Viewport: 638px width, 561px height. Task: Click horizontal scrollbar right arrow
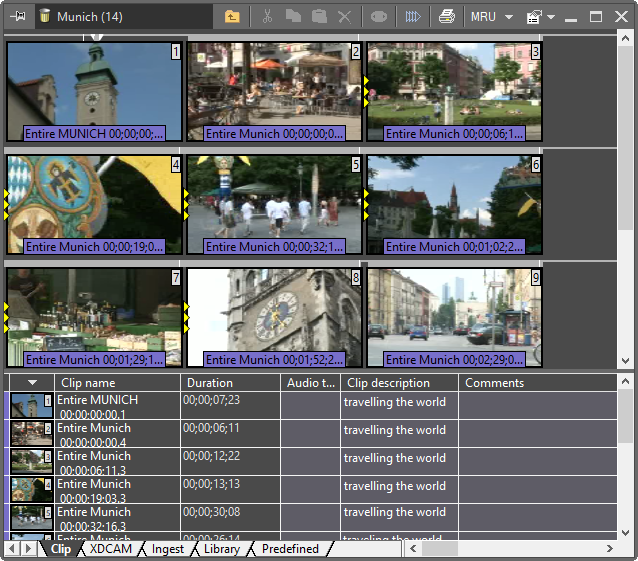click(610, 549)
